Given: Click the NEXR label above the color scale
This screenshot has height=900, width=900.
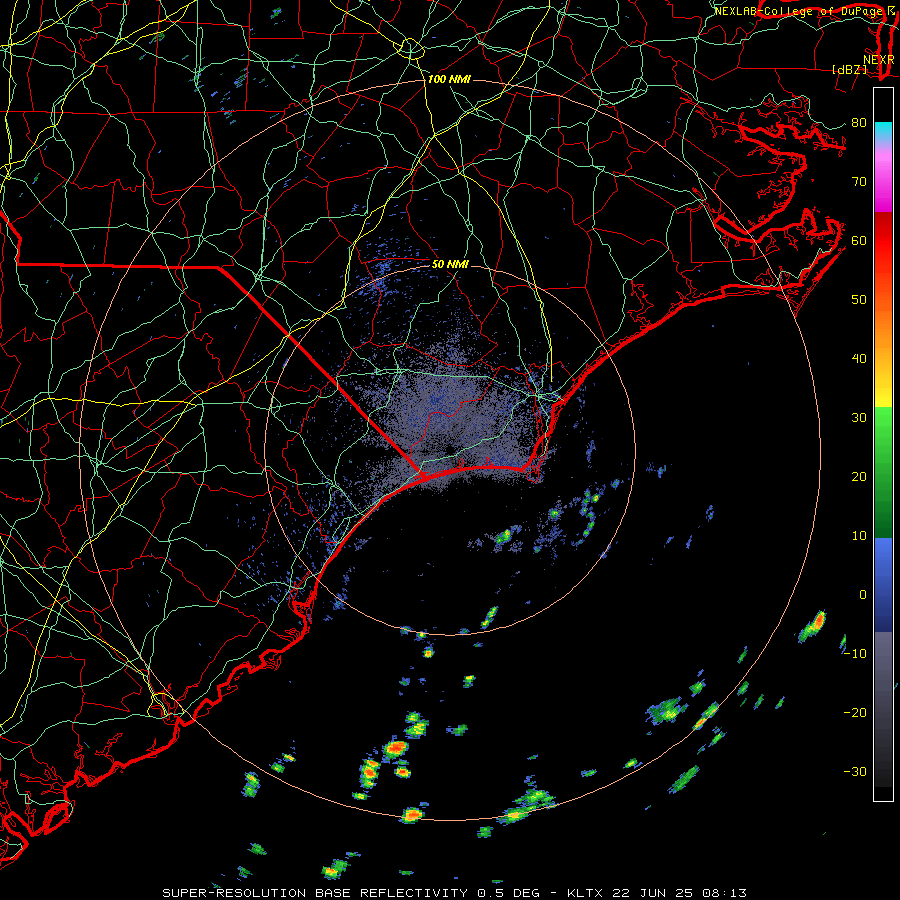Looking at the screenshot, I should point(879,60).
